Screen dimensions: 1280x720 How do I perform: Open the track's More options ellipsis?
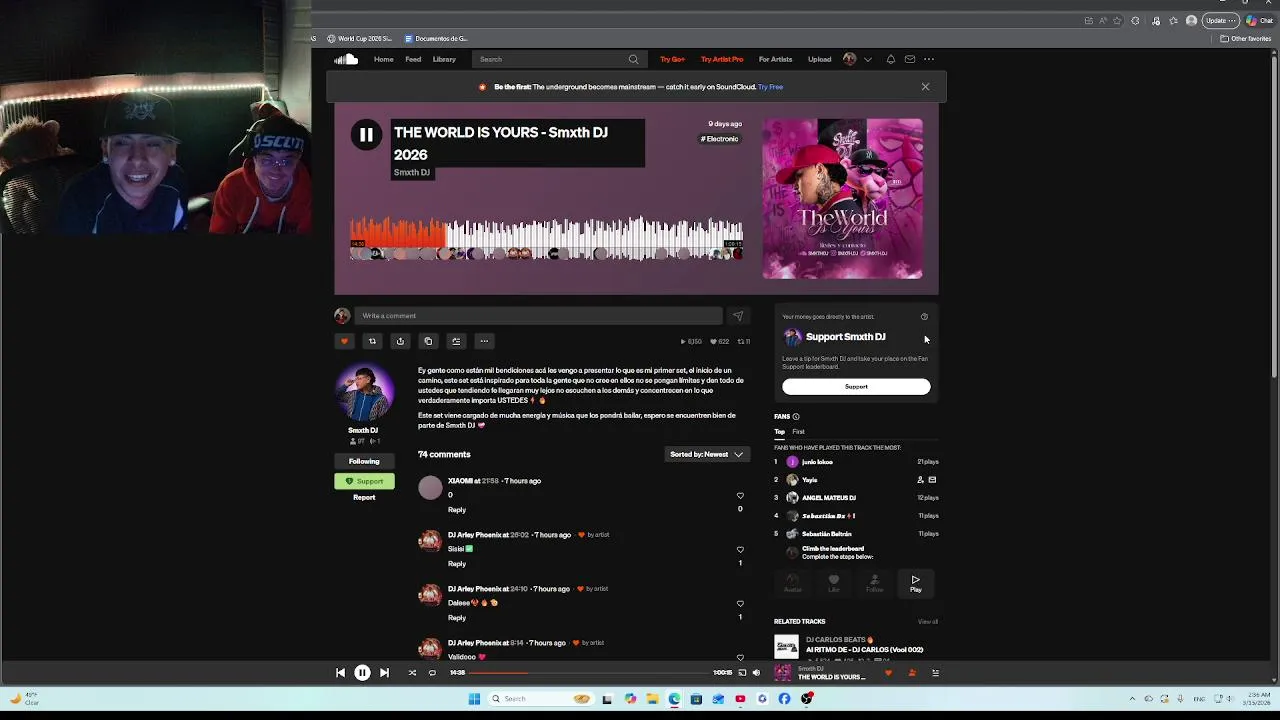click(484, 341)
